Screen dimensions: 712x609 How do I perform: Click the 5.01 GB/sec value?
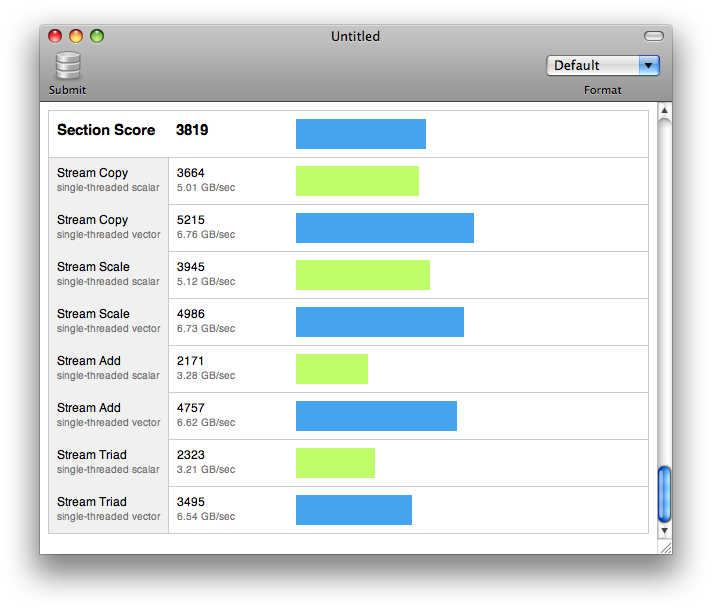coord(206,188)
